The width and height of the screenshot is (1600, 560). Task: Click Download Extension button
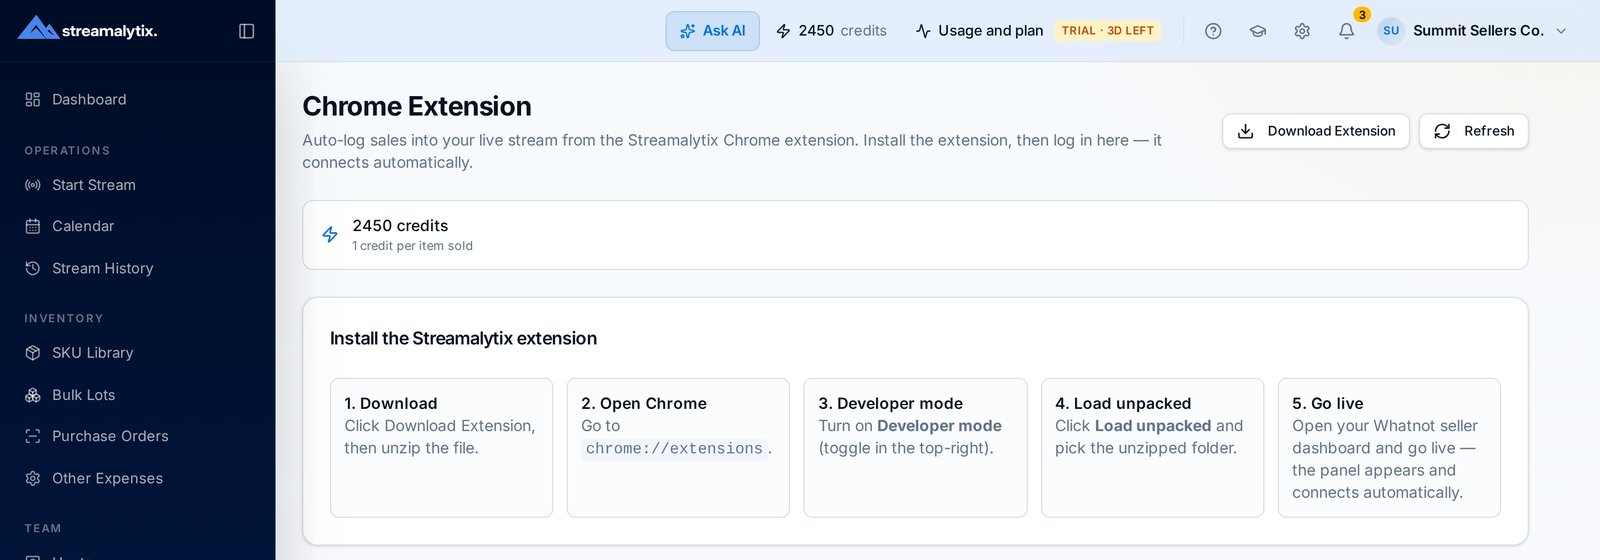pyautogui.click(x=1316, y=131)
